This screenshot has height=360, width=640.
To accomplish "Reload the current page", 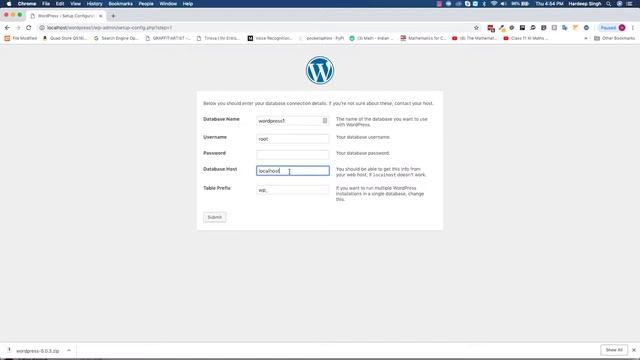I will [x=29, y=28].
